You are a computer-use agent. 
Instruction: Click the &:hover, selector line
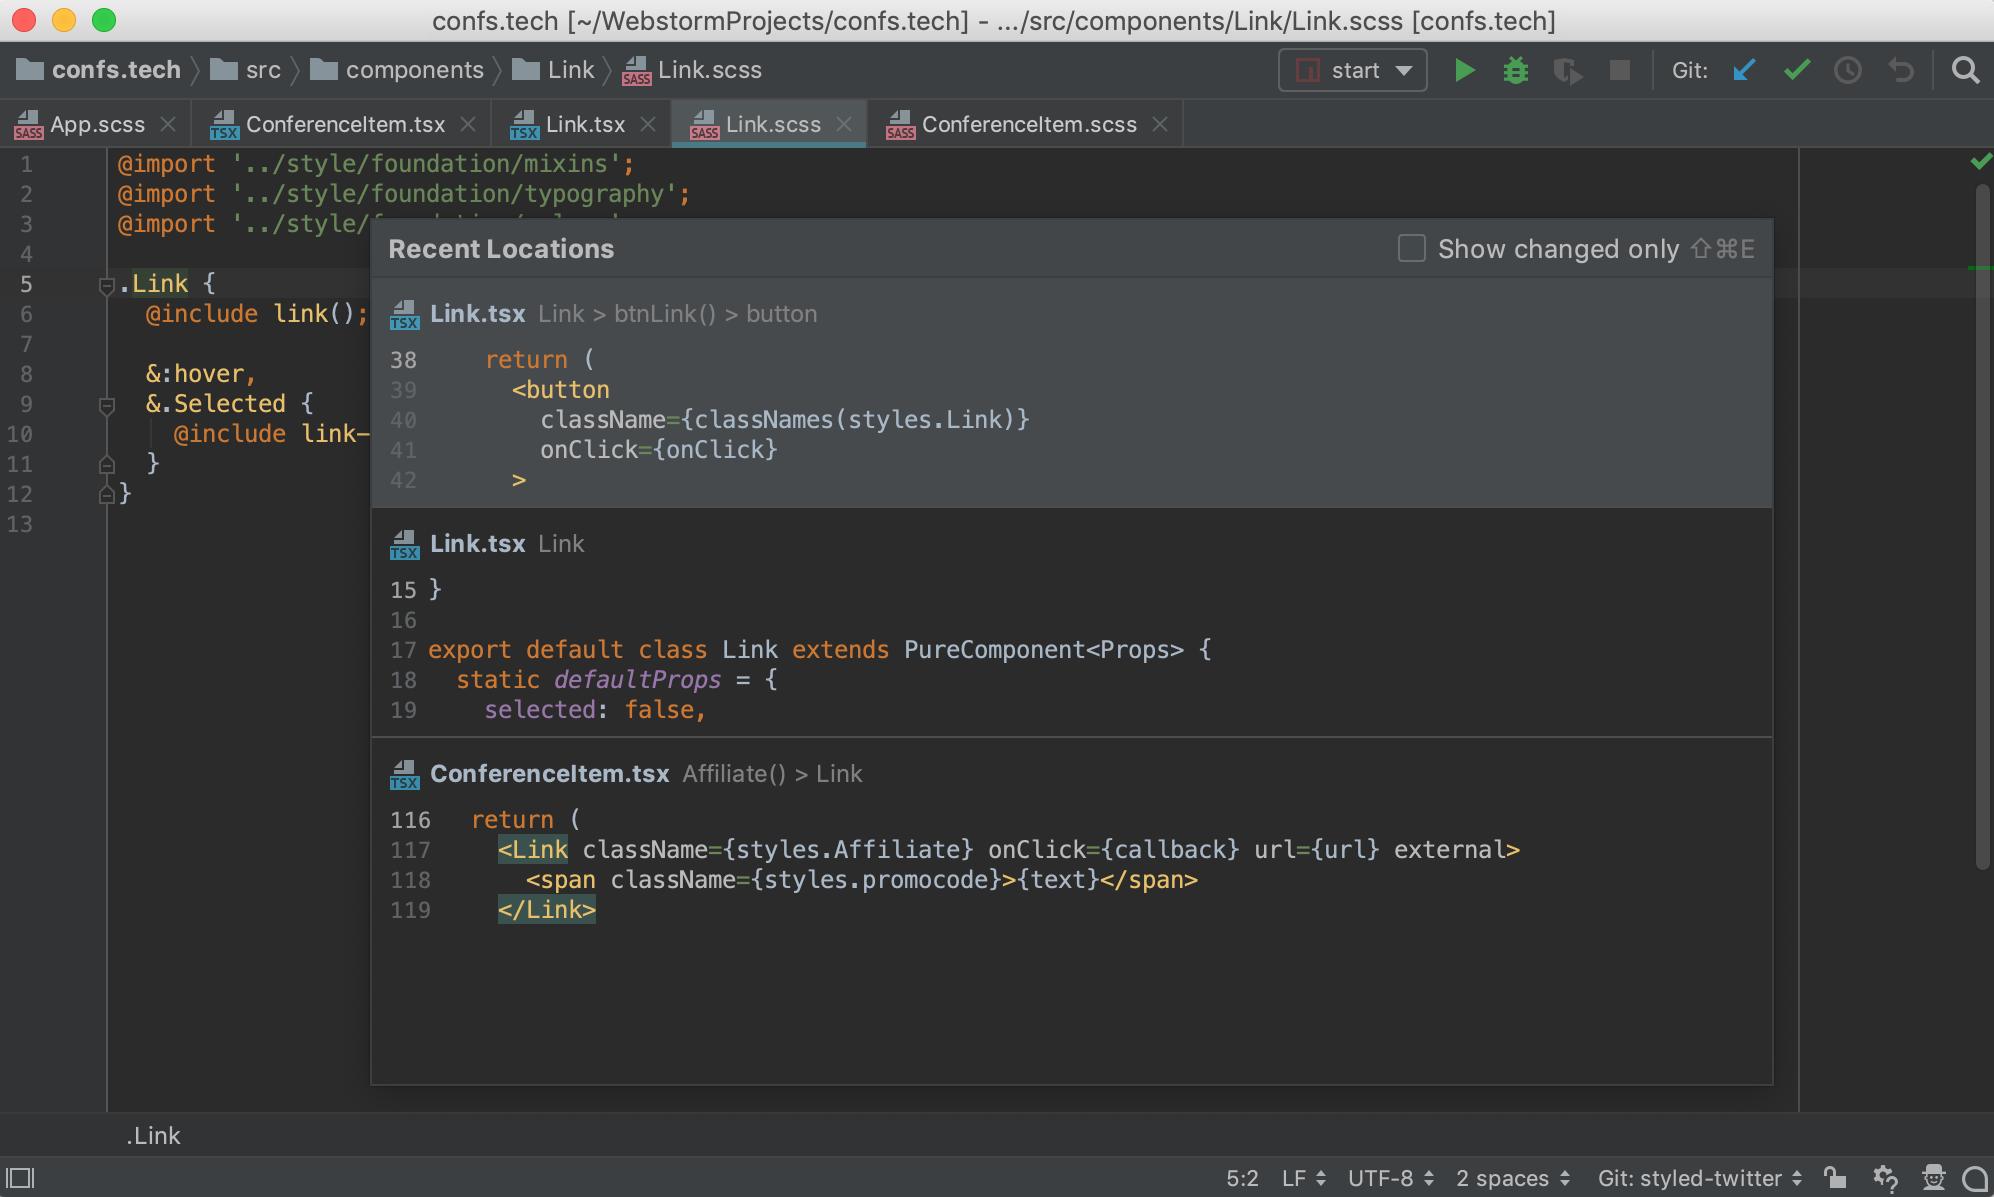pyautogui.click(x=201, y=374)
